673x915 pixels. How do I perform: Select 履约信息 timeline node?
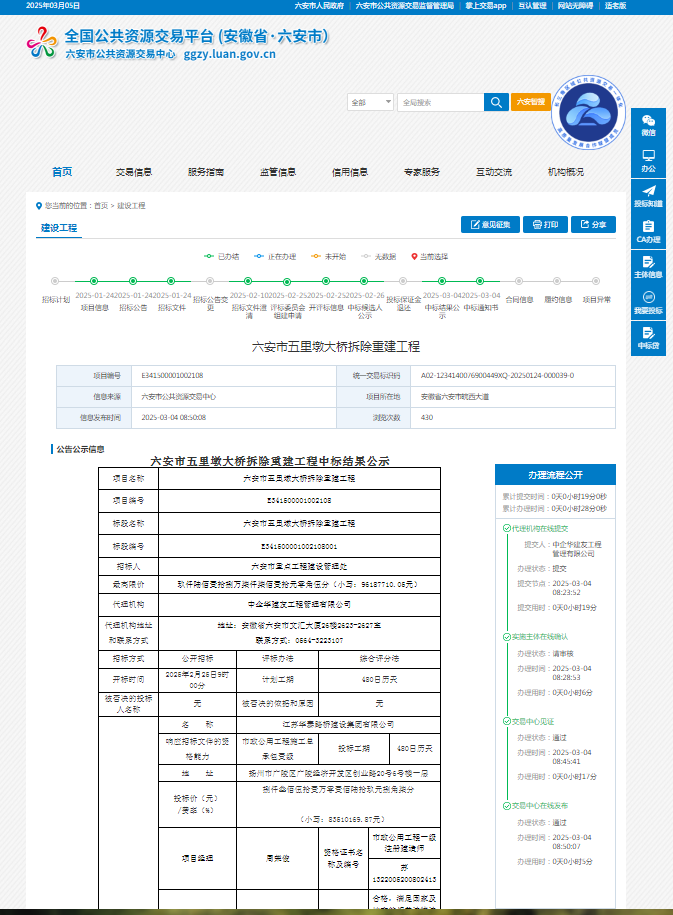pos(557,281)
